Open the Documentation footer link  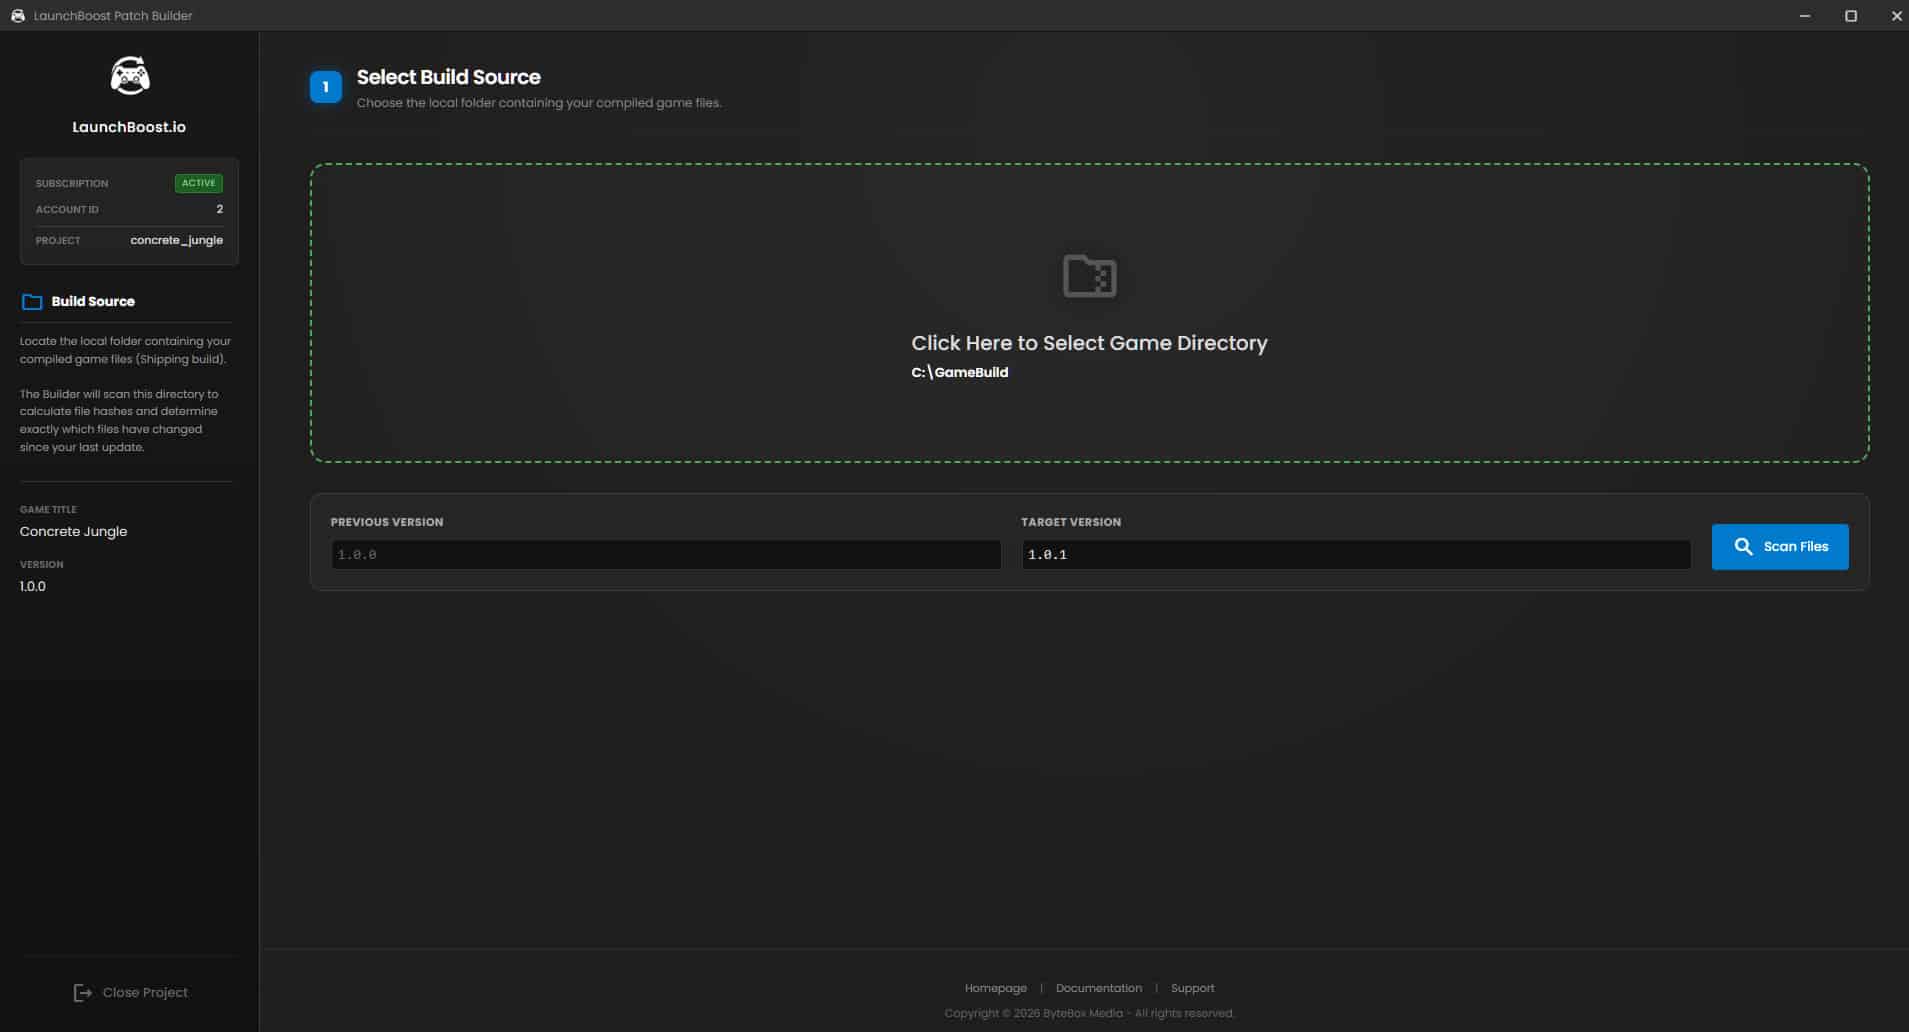coord(1098,988)
